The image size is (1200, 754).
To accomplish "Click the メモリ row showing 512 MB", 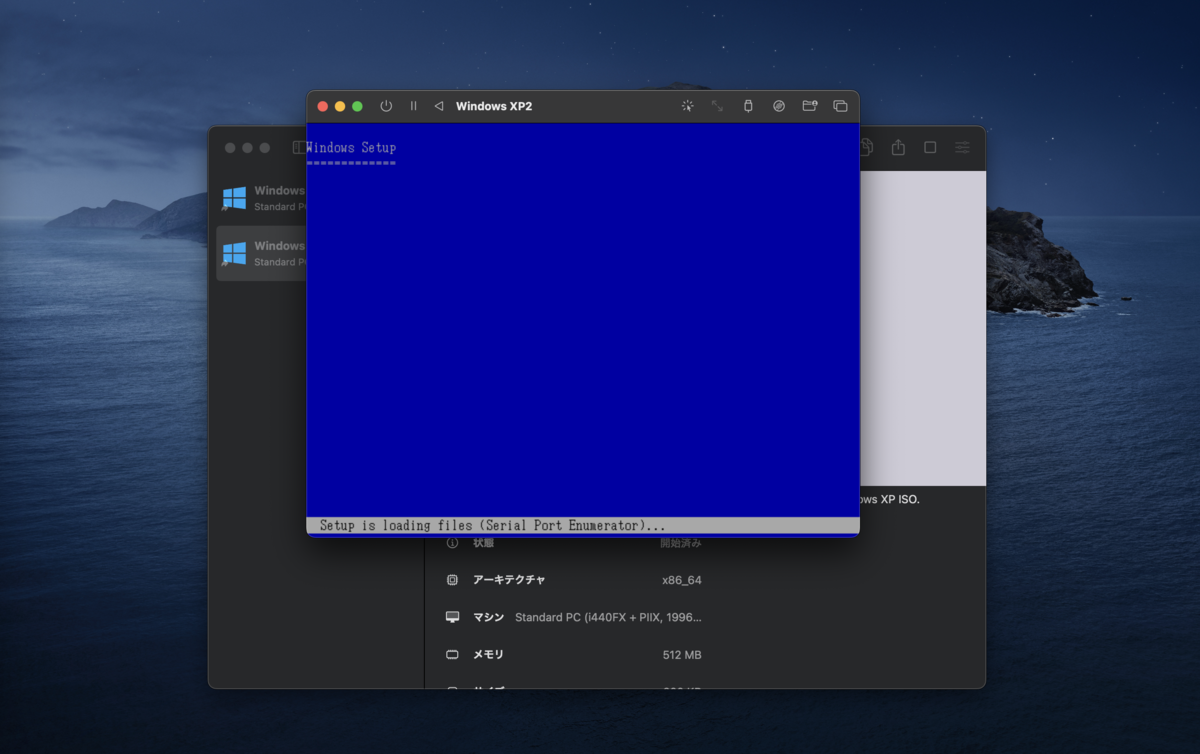I will point(574,655).
